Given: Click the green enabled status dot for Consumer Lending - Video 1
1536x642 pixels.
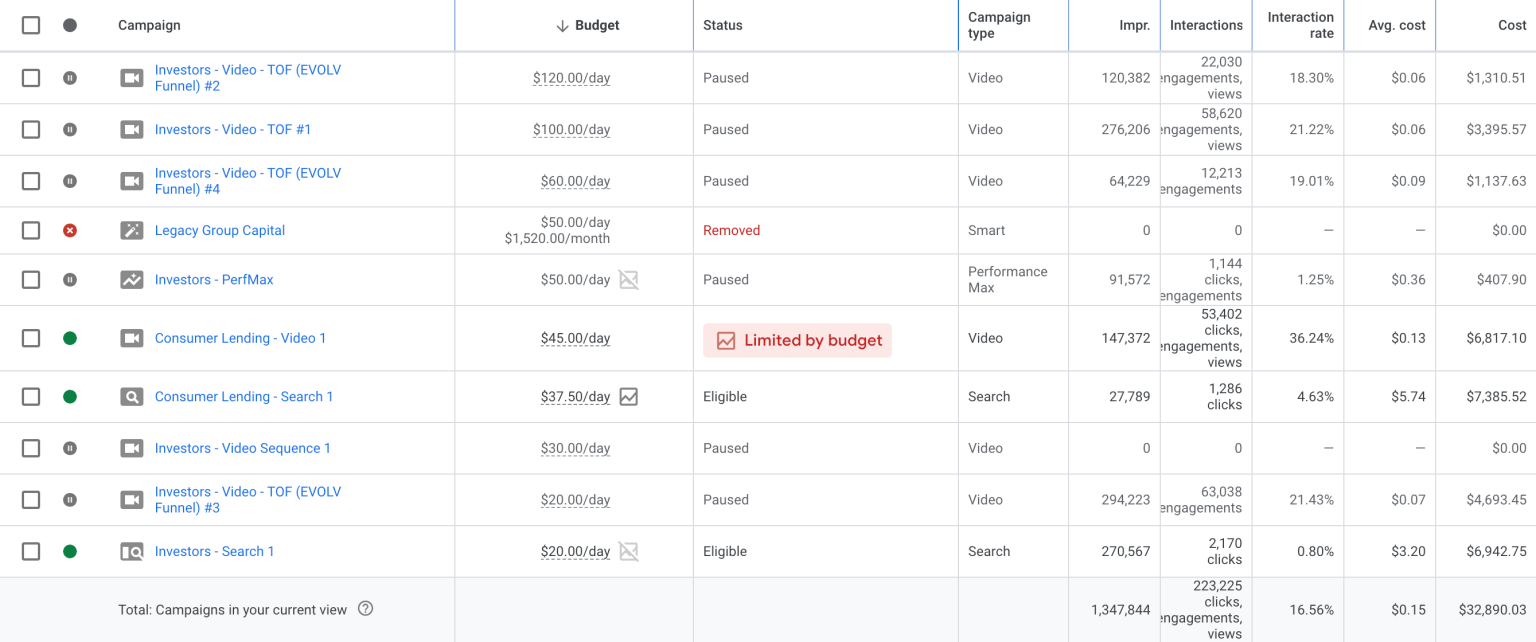Looking at the screenshot, I should click(70, 338).
